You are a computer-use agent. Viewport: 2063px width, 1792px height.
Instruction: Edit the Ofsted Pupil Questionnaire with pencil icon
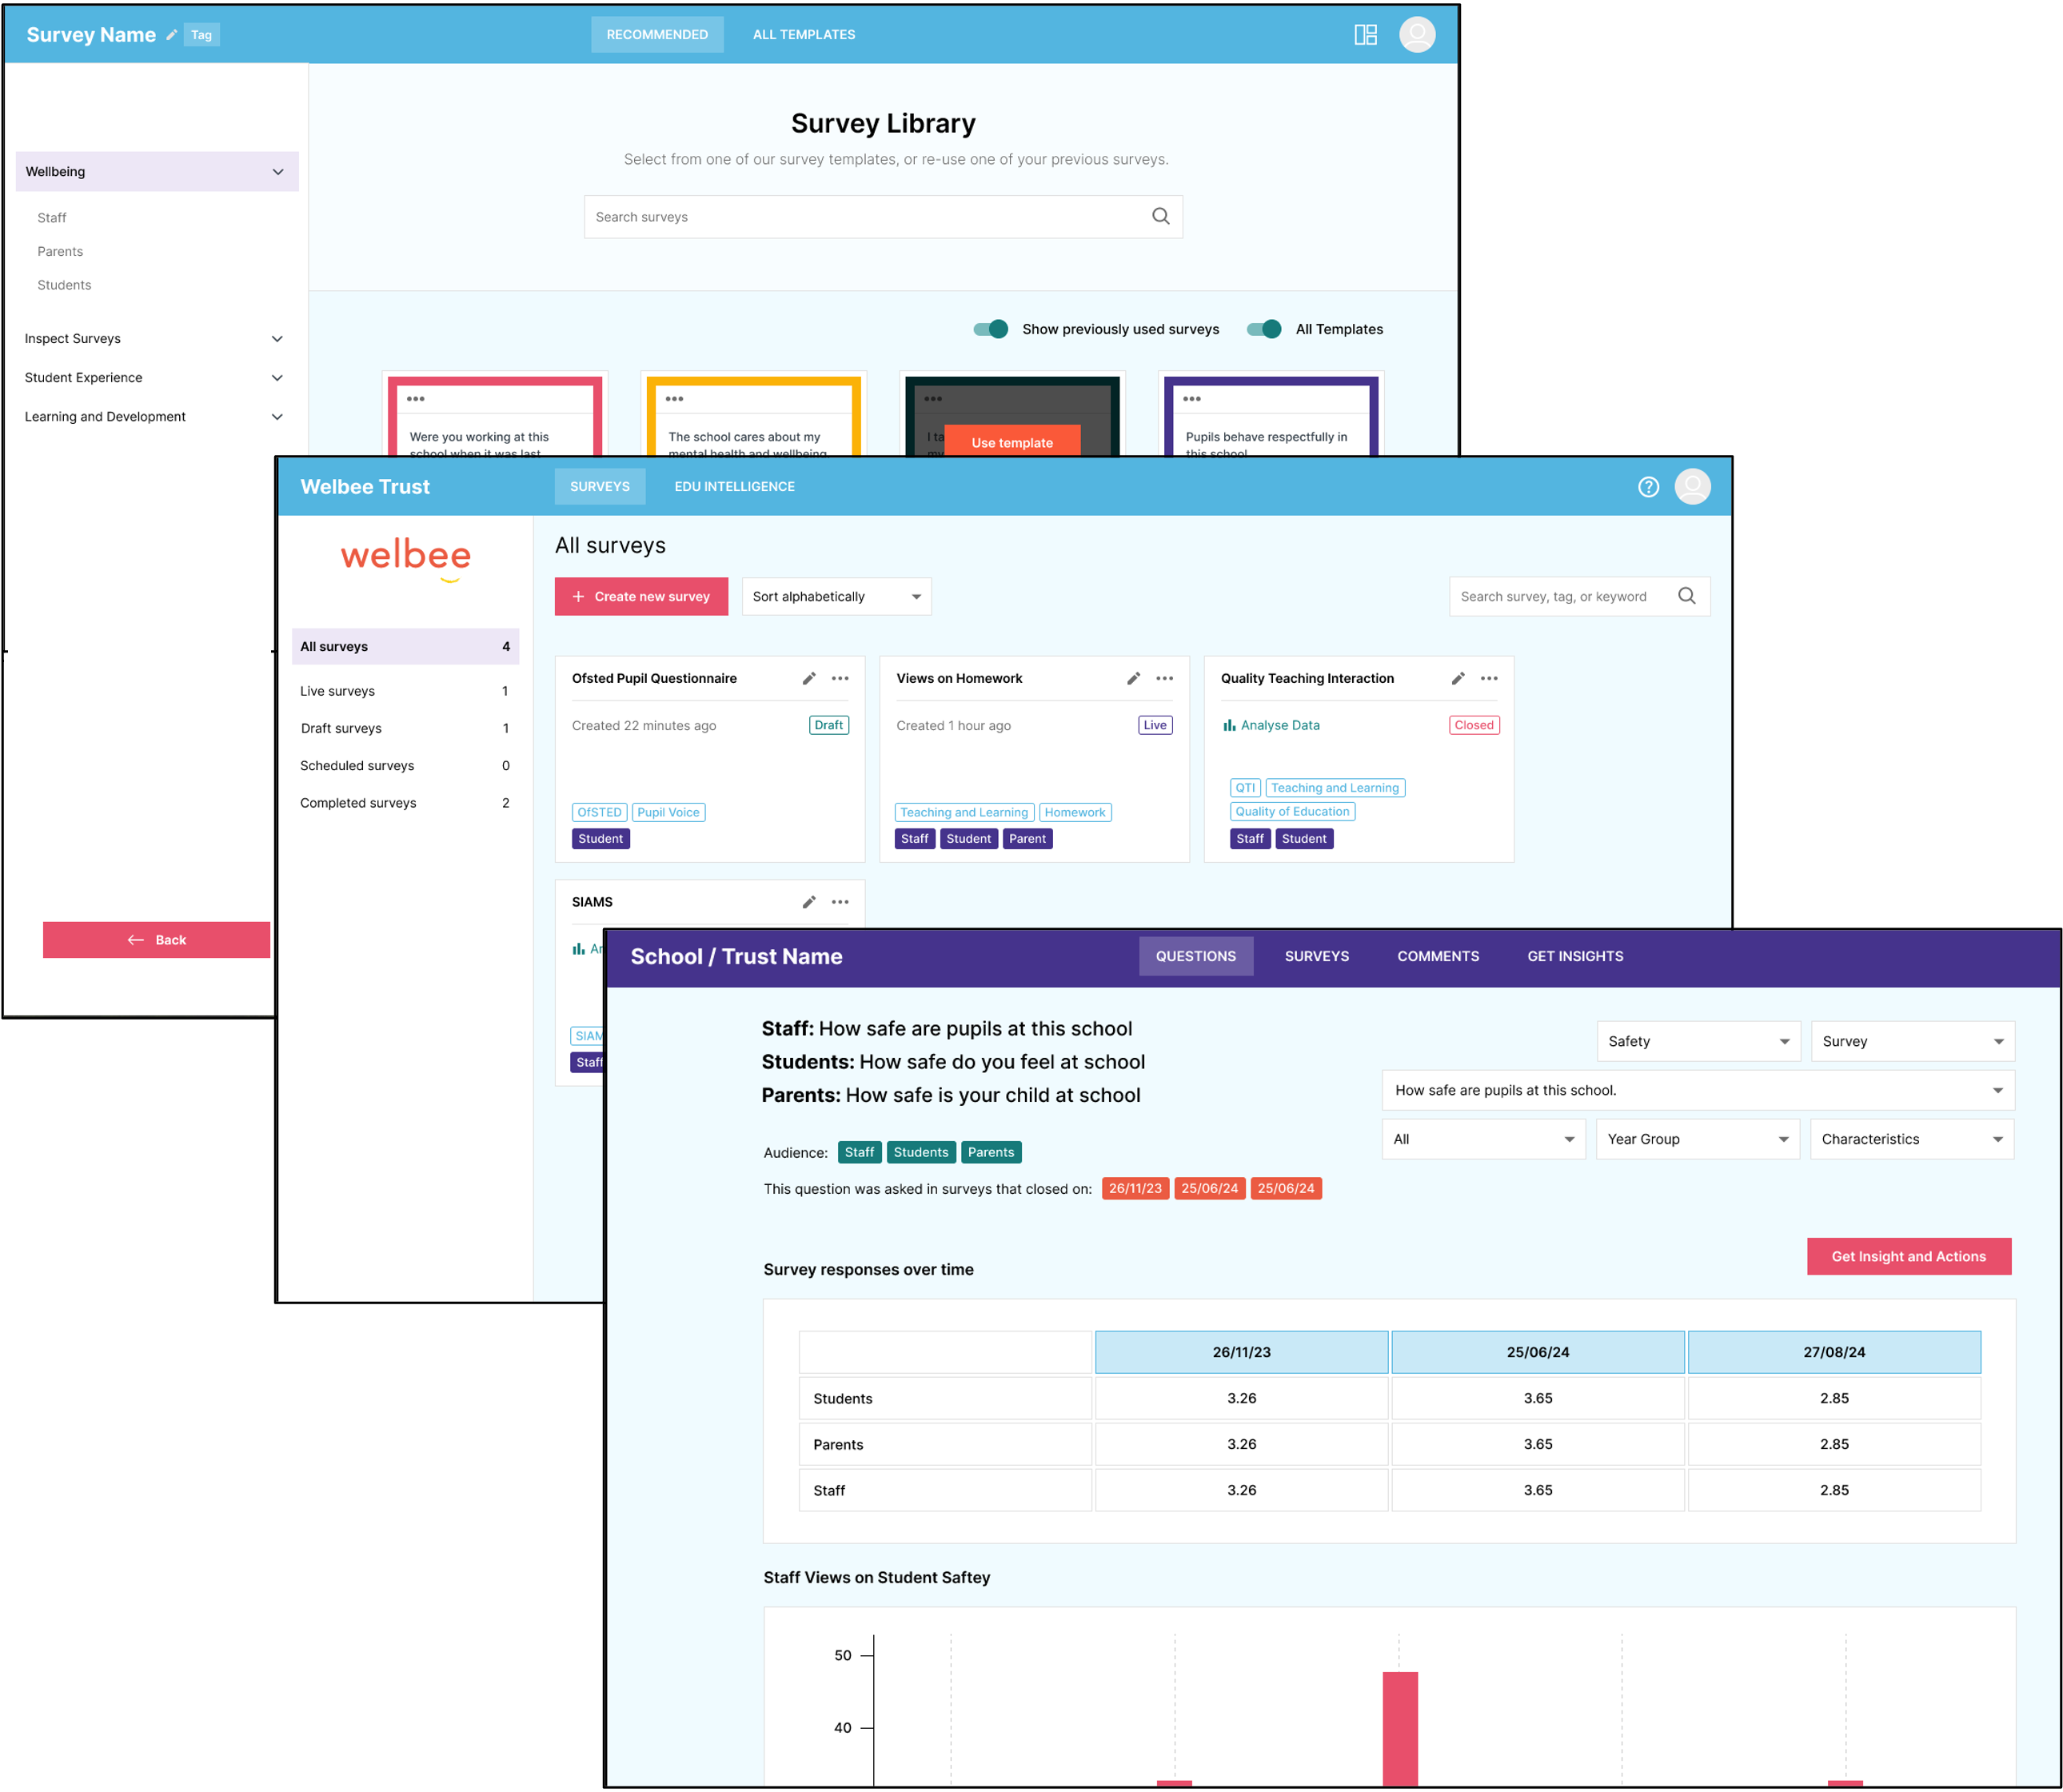point(809,679)
